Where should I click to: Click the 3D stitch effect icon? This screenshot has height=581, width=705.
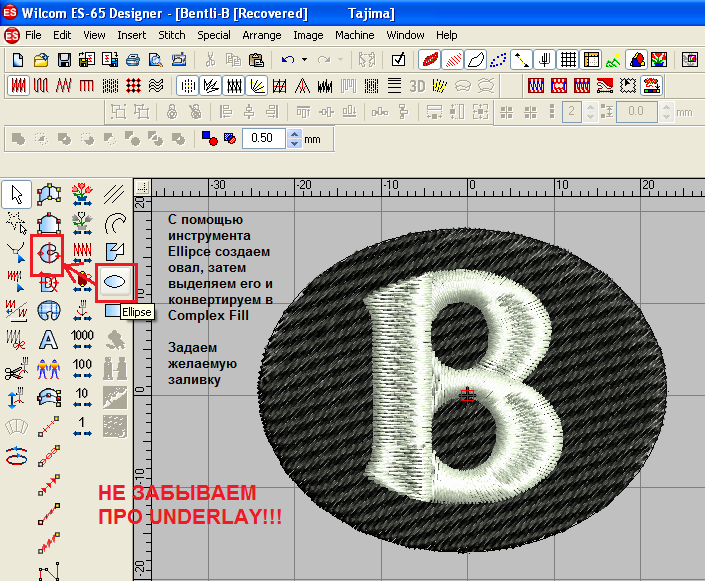(x=418, y=85)
